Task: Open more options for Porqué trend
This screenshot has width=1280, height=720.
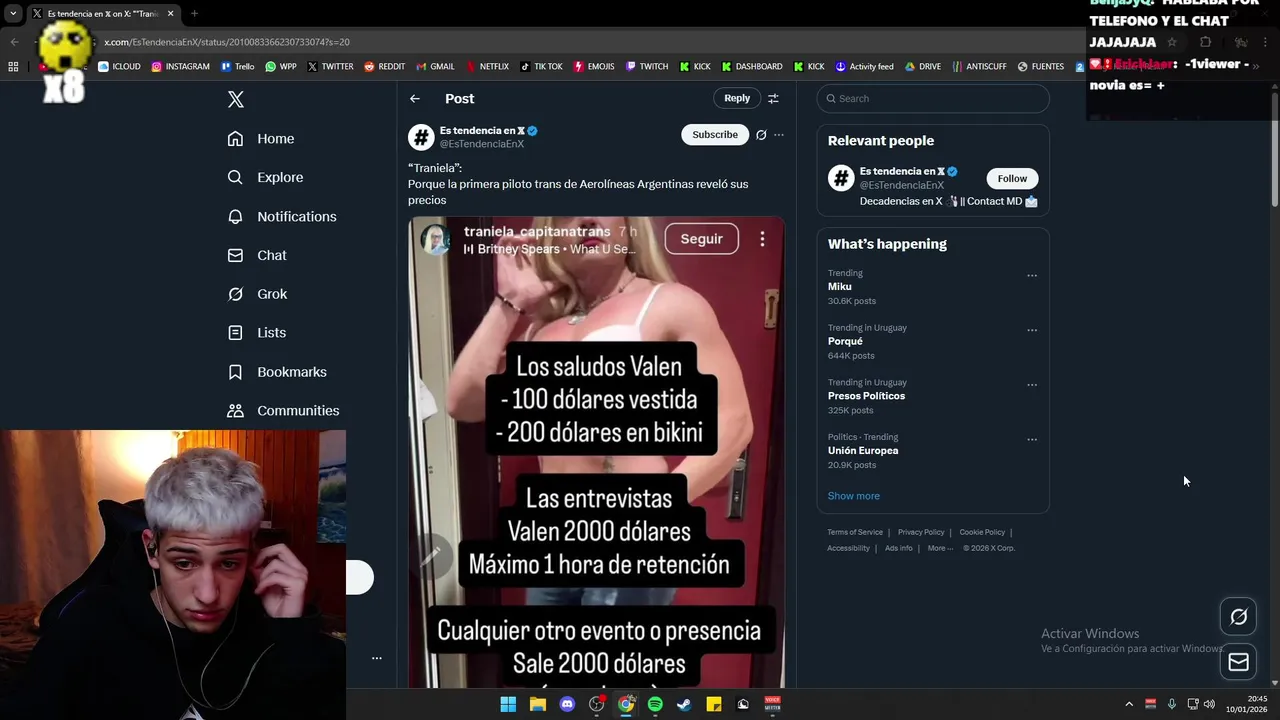Action: (x=1032, y=330)
